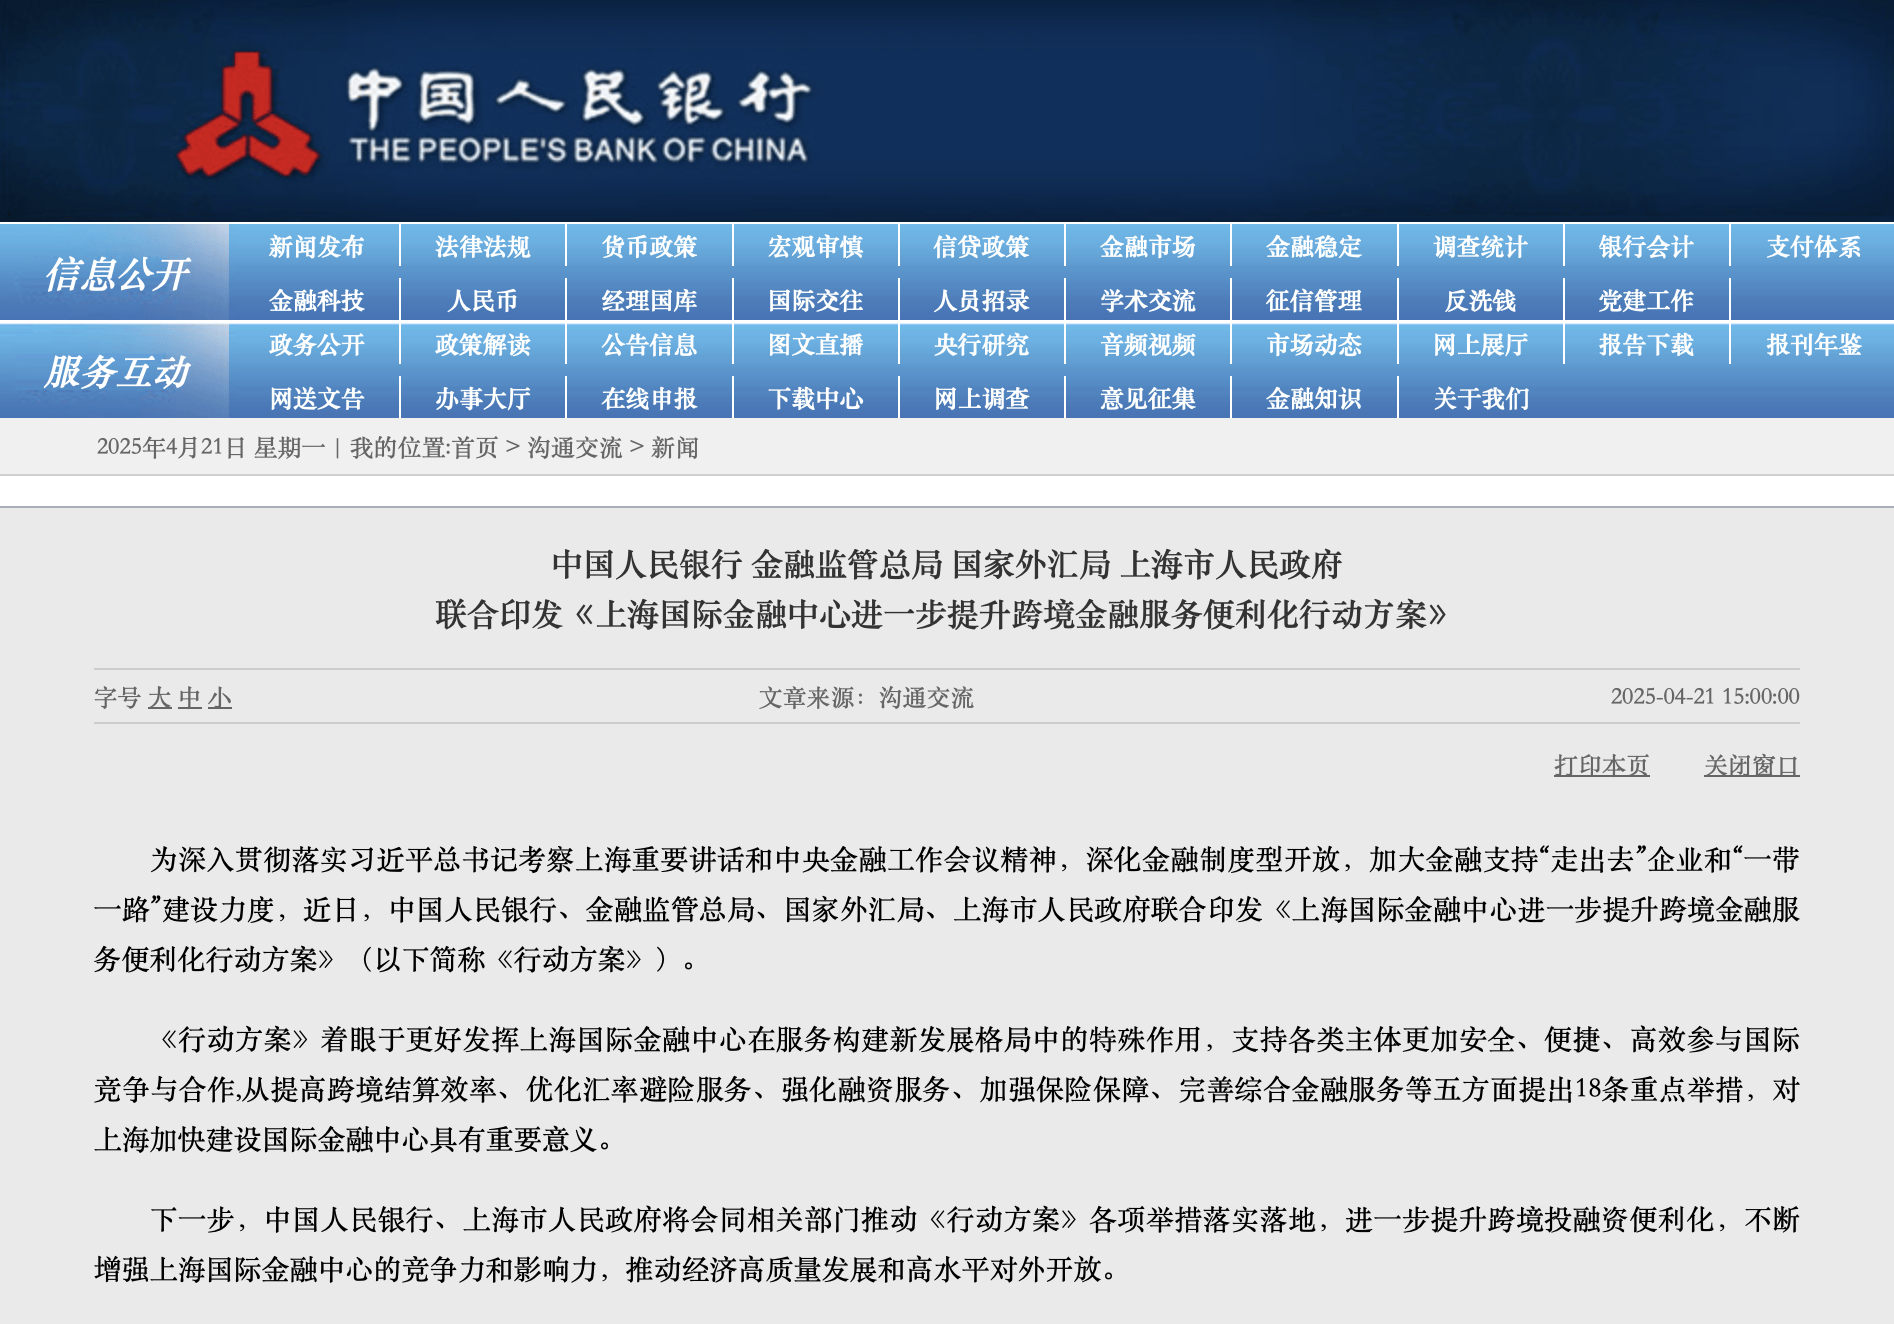The height and width of the screenshot is (1324, 1894).
Task: Click the 服务互动 category header
Action: [116, 372]
